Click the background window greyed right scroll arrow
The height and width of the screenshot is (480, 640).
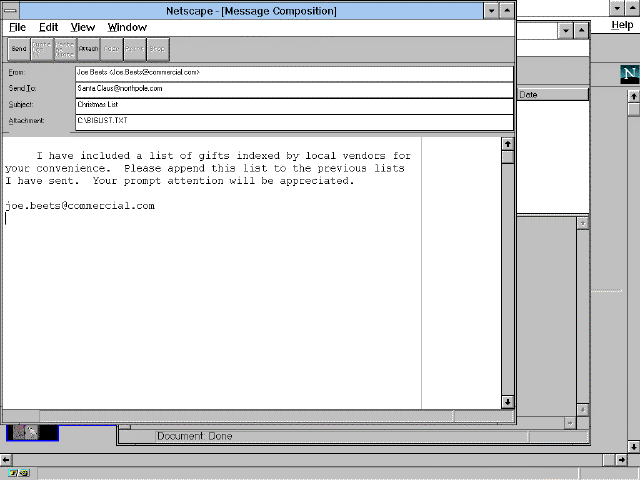[x=570, y=423]
